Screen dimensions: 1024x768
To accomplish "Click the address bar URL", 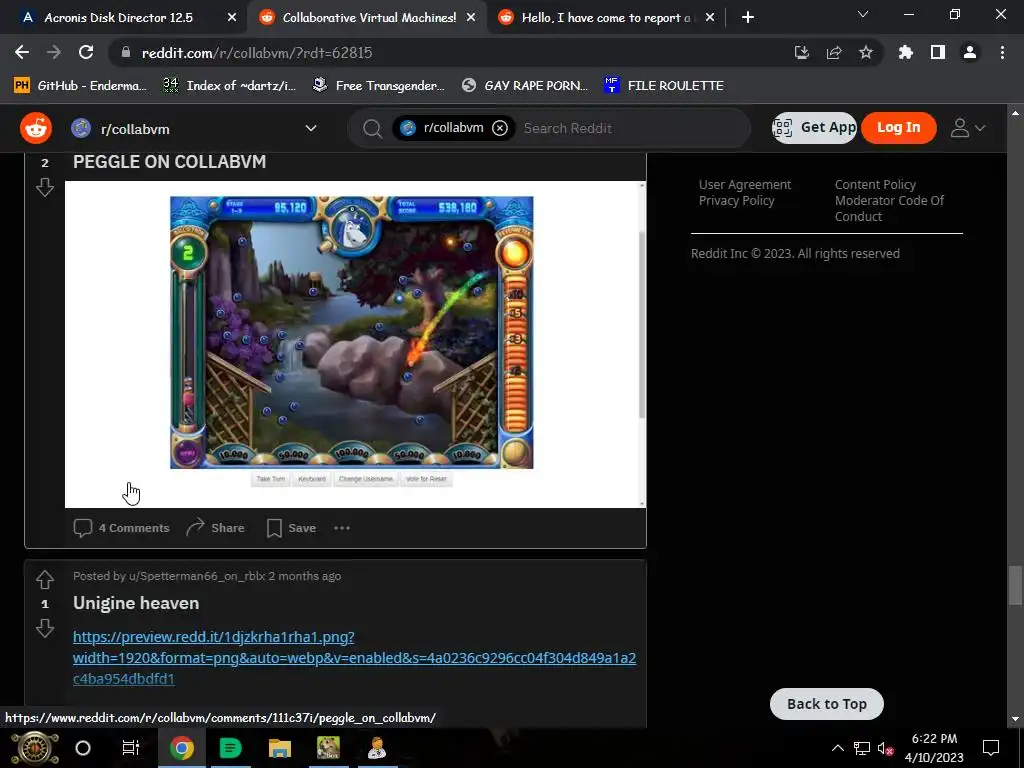I will pos(257,53).
